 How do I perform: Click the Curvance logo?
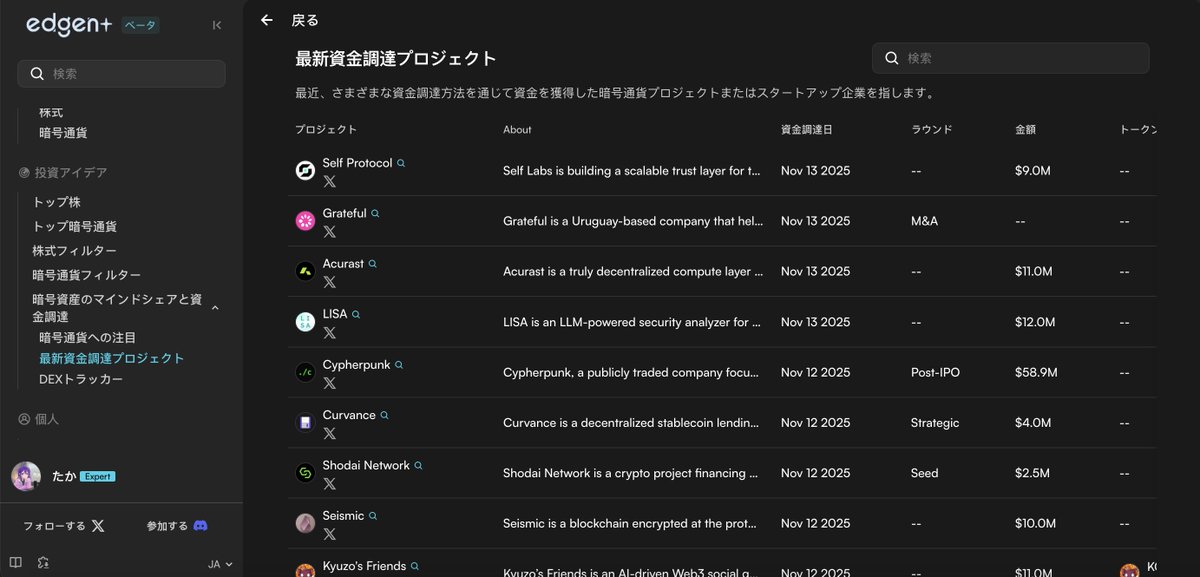pos(305,423)
